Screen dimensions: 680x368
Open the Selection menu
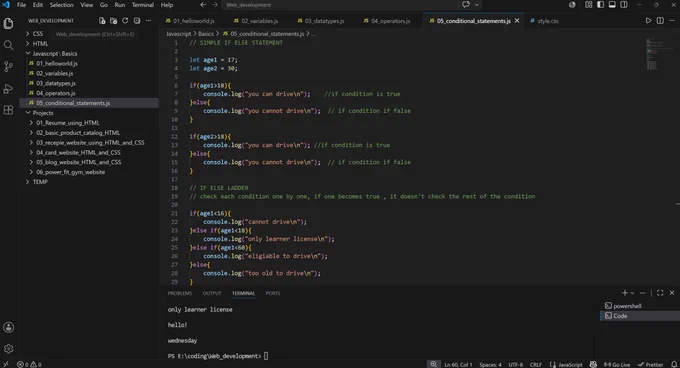pos(62,5)
